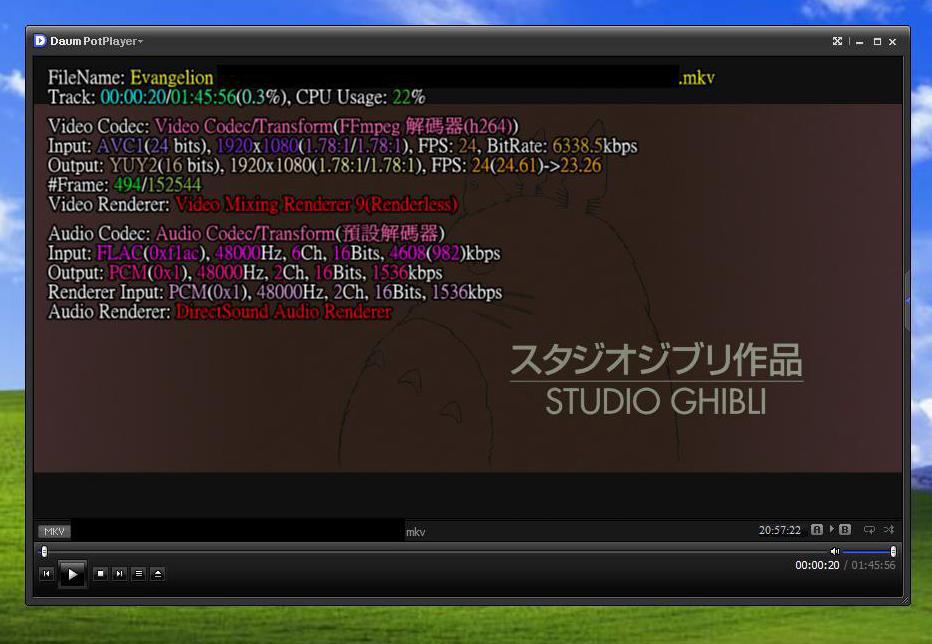Click the MKV format badge
932x644 pixels.
tap(54, 531)
